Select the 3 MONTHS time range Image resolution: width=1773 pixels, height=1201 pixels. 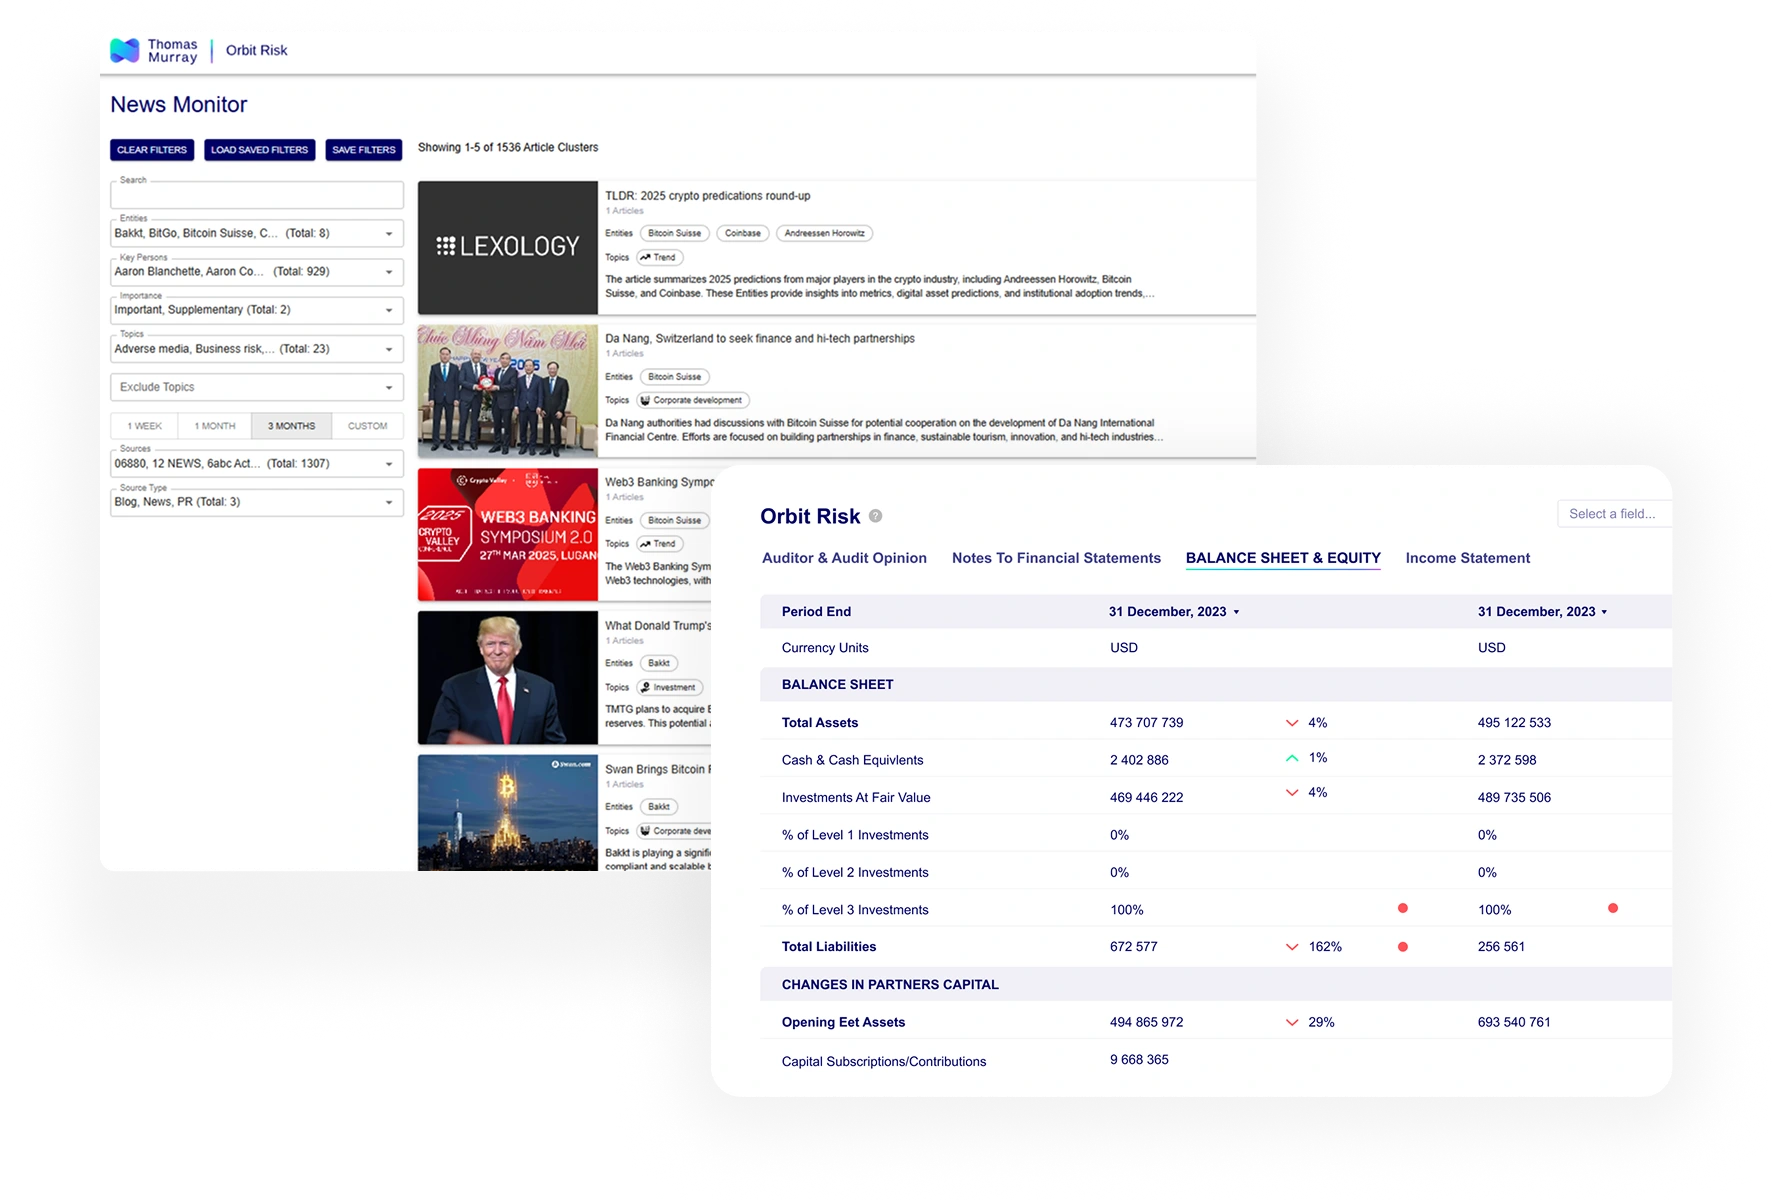pos(291,426)
